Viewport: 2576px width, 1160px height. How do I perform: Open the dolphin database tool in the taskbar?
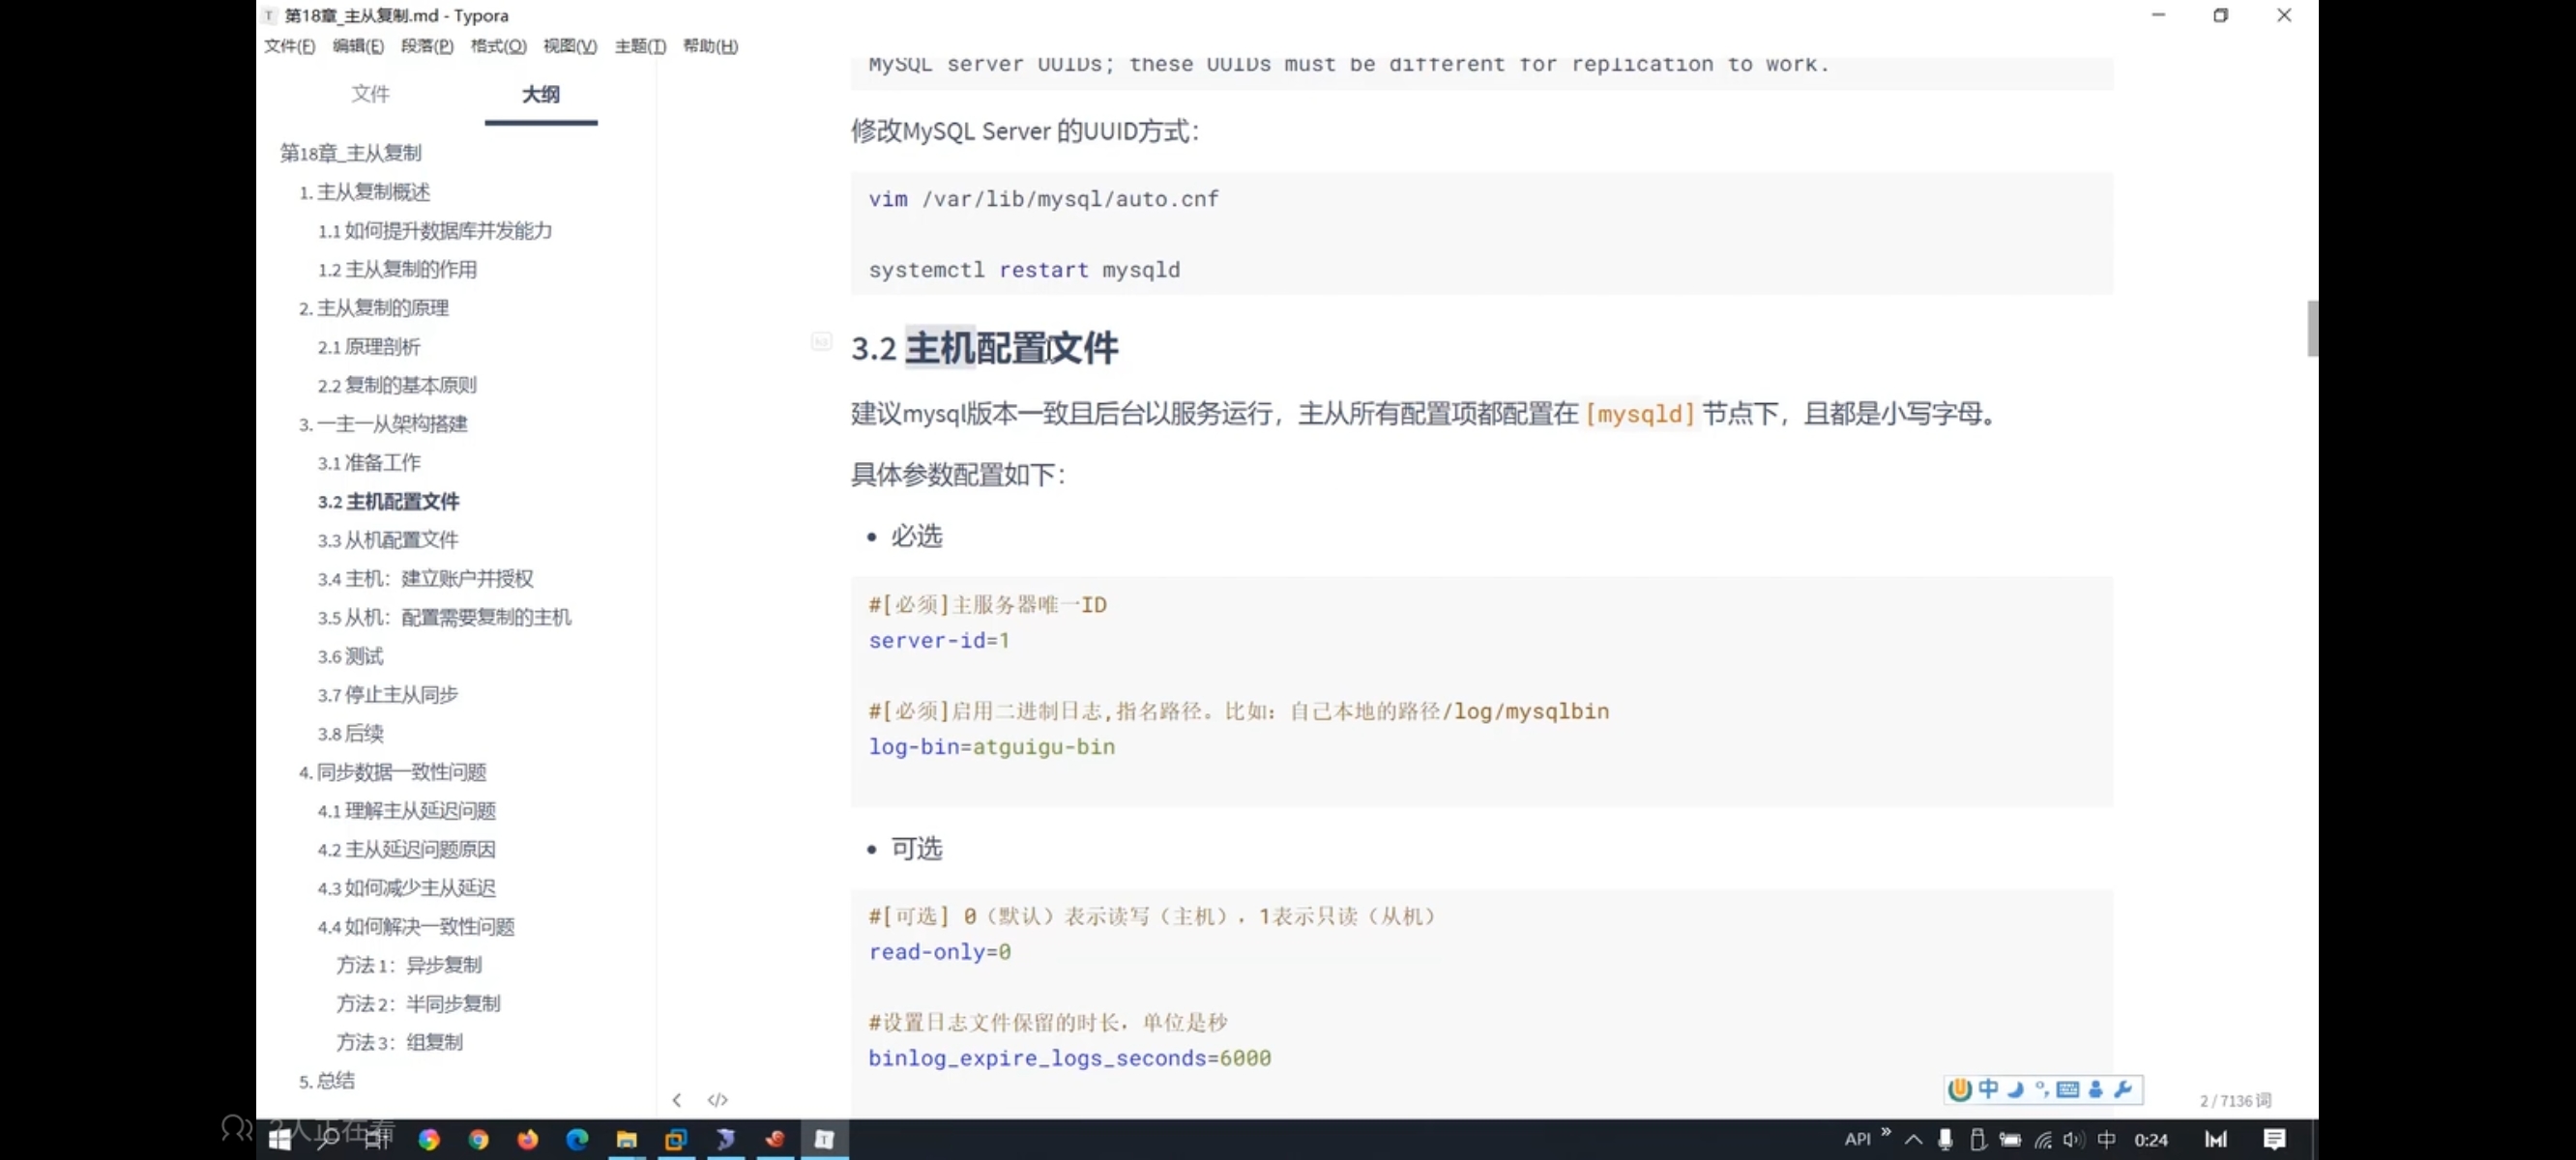click(726, 1139)
